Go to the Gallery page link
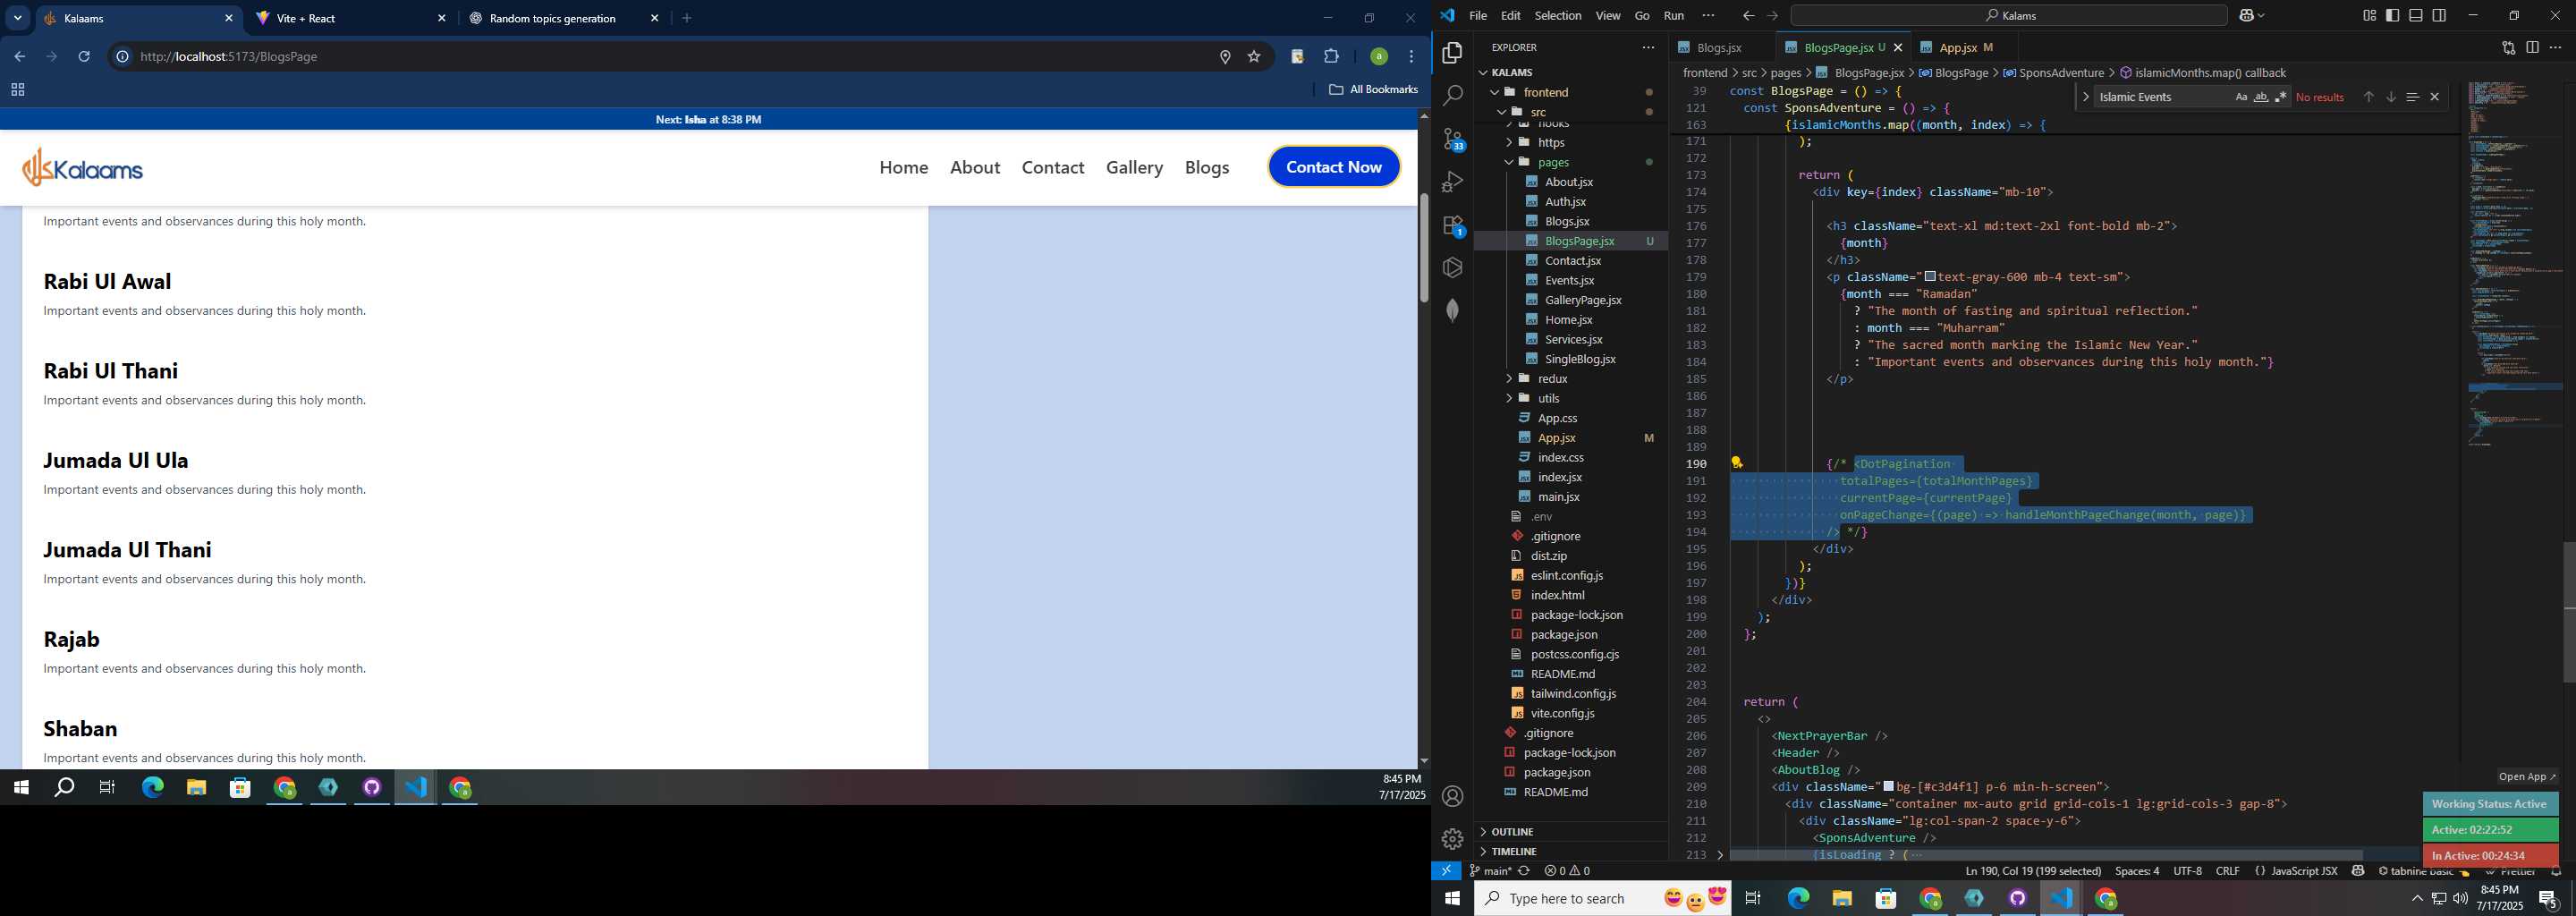This screenshot has width=2576, height=916. (x=1134, y=167)
